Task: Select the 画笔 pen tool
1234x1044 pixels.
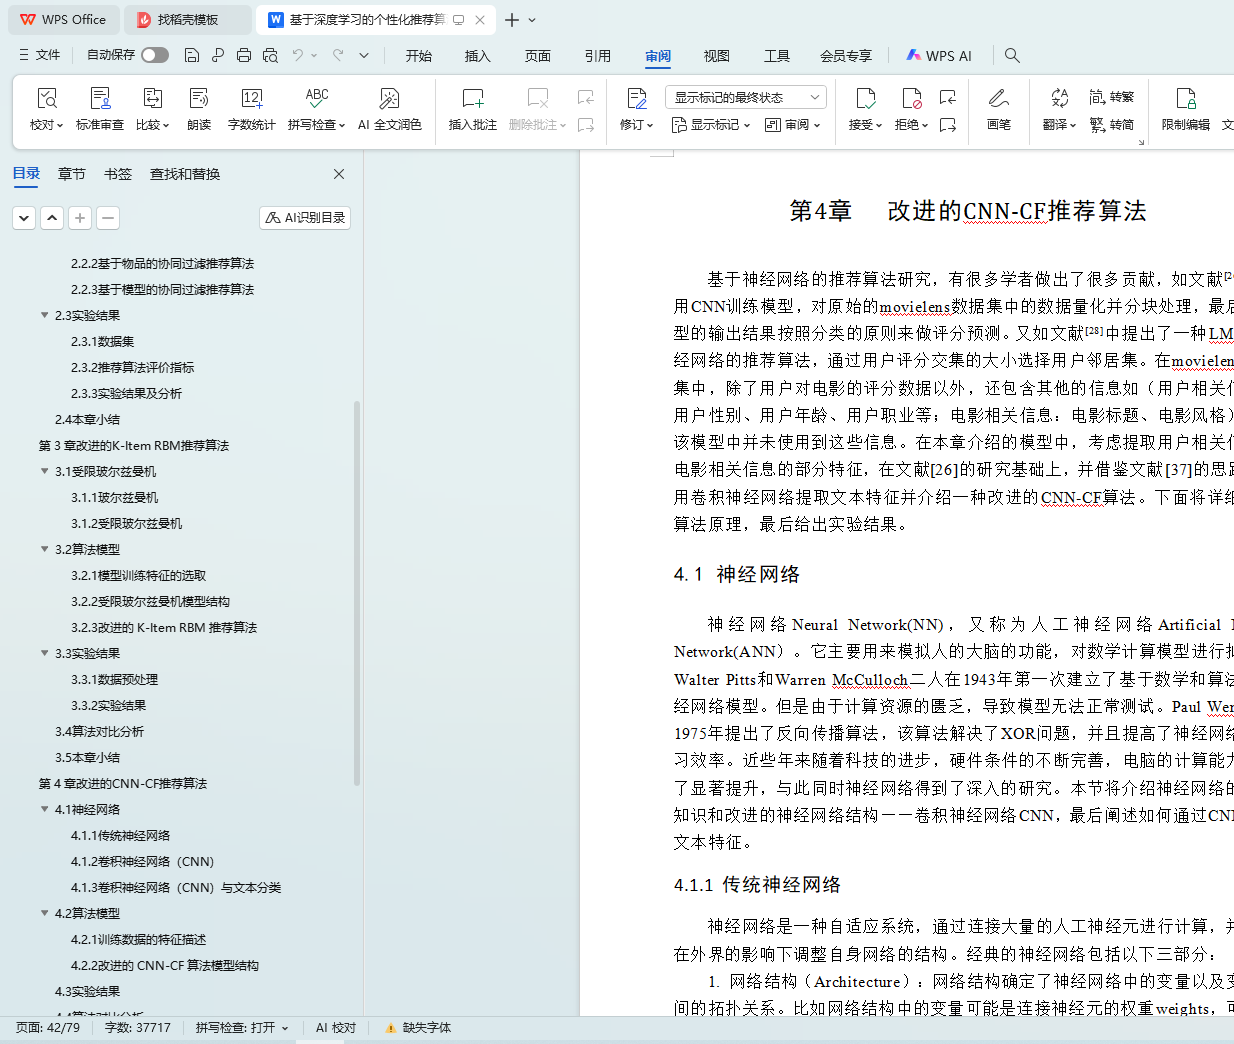Action: point(998,99)
